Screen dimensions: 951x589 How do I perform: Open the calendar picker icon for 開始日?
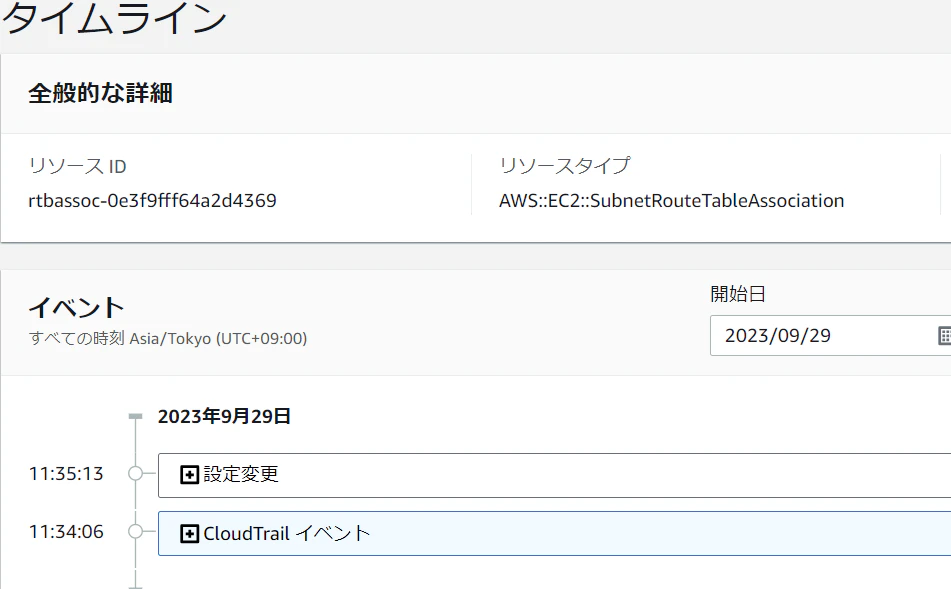pos(944,335)
